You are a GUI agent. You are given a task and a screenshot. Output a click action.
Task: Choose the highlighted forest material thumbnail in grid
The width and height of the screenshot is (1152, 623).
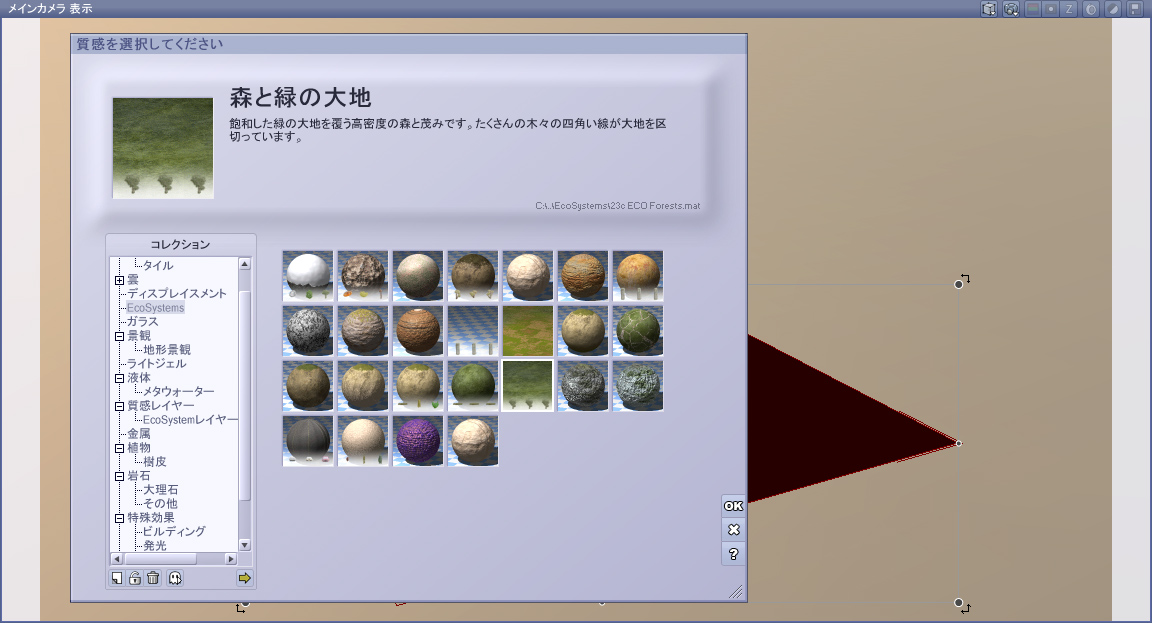pyautogui.click(x=528, y=386)
